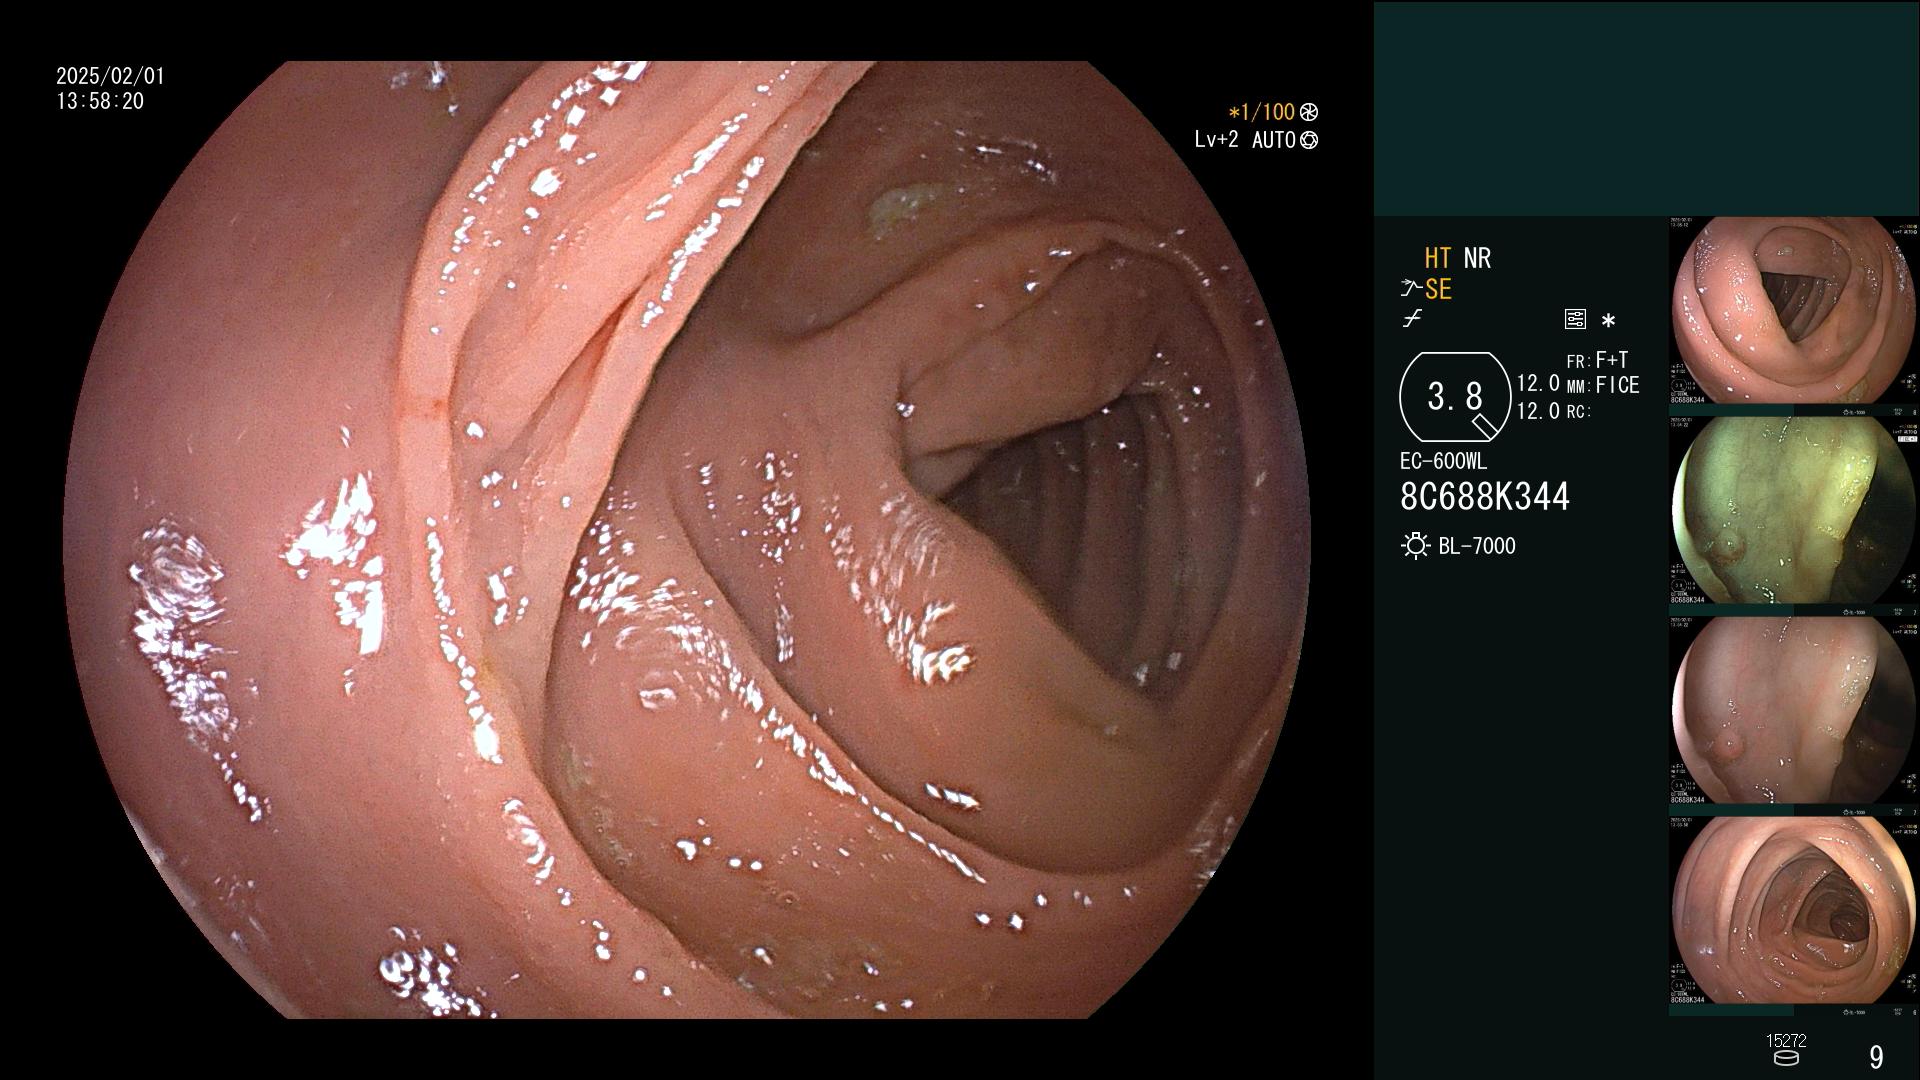Click the scope model EC-600WL text

coord(1443,462)
